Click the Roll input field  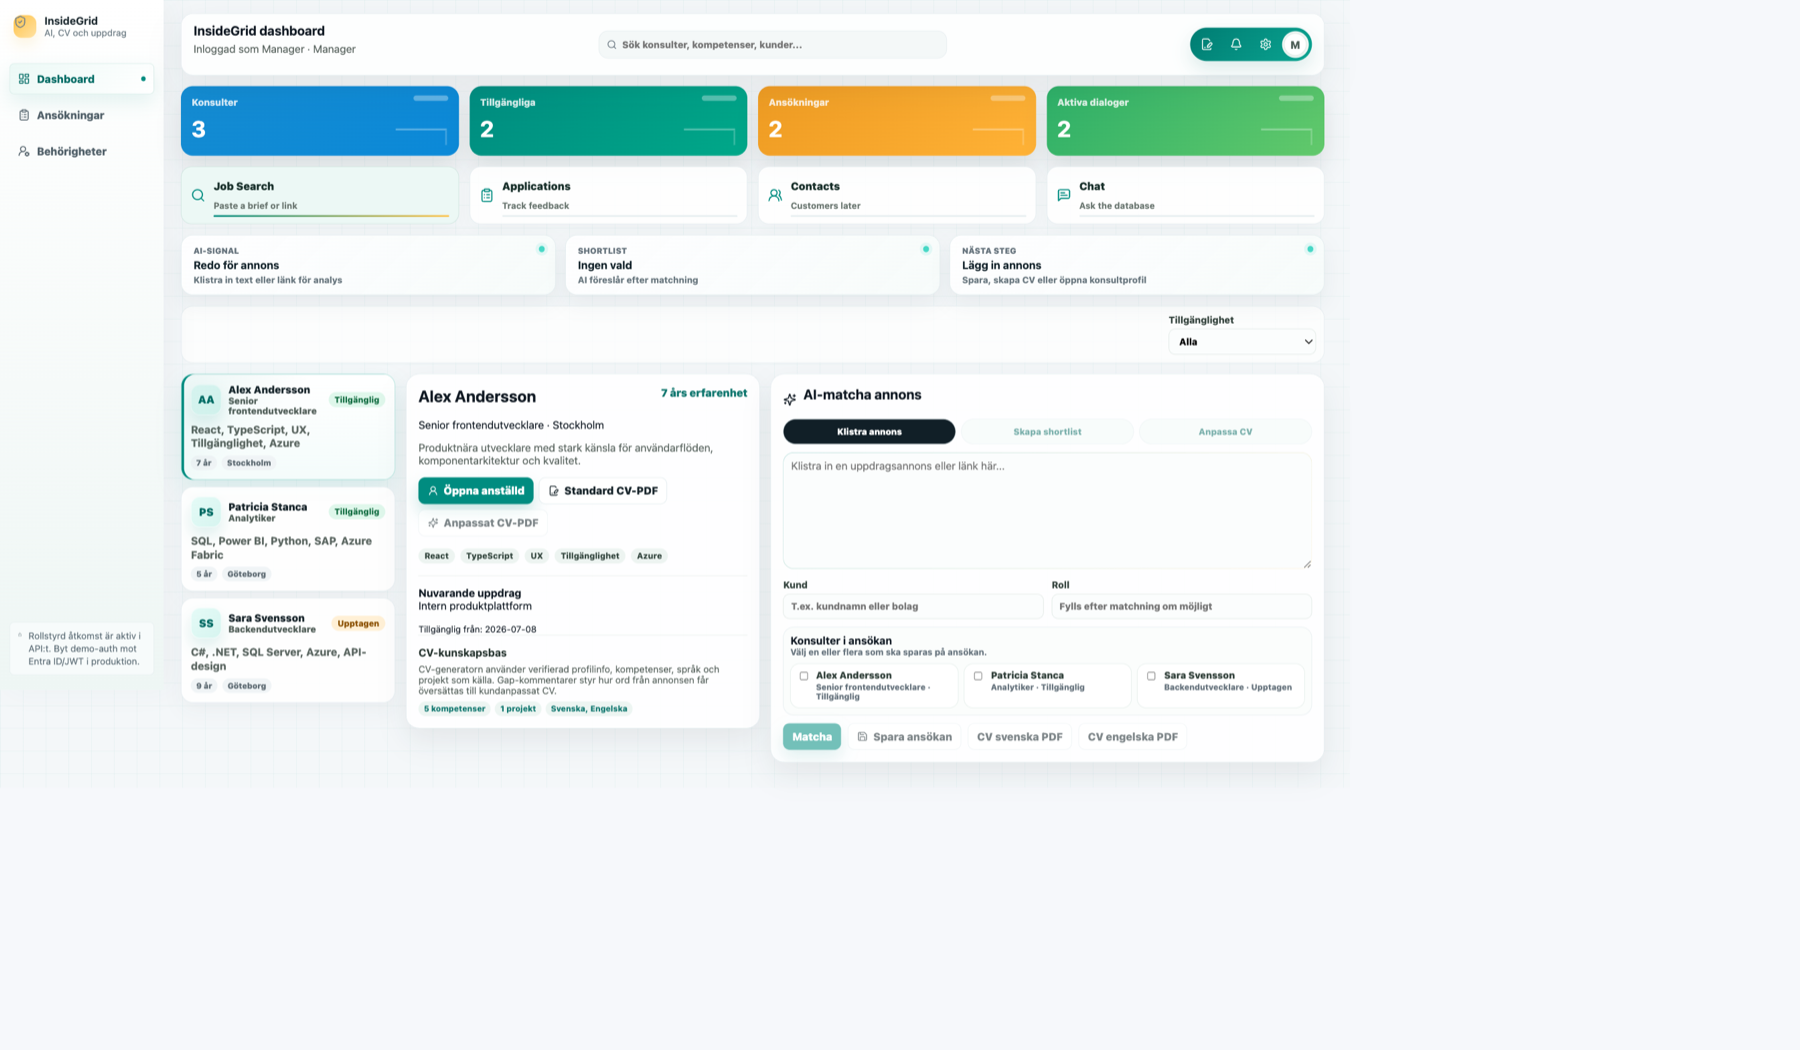1181,606
